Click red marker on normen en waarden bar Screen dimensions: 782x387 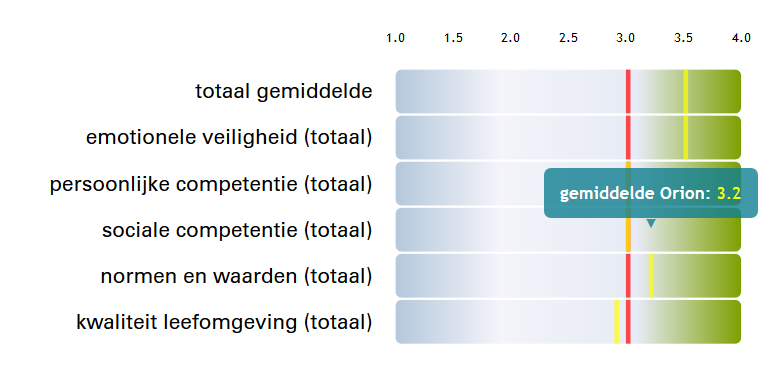[x=628, y=276]
